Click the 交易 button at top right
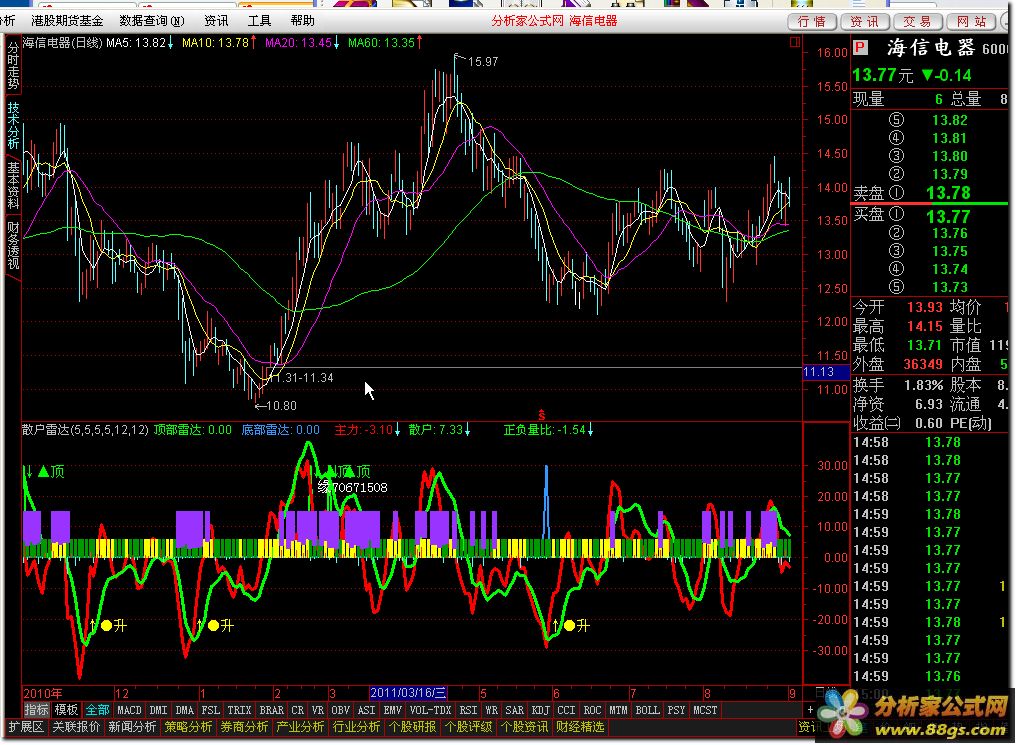The width and height of the screenshot is (1017, 745). [917, 21]
